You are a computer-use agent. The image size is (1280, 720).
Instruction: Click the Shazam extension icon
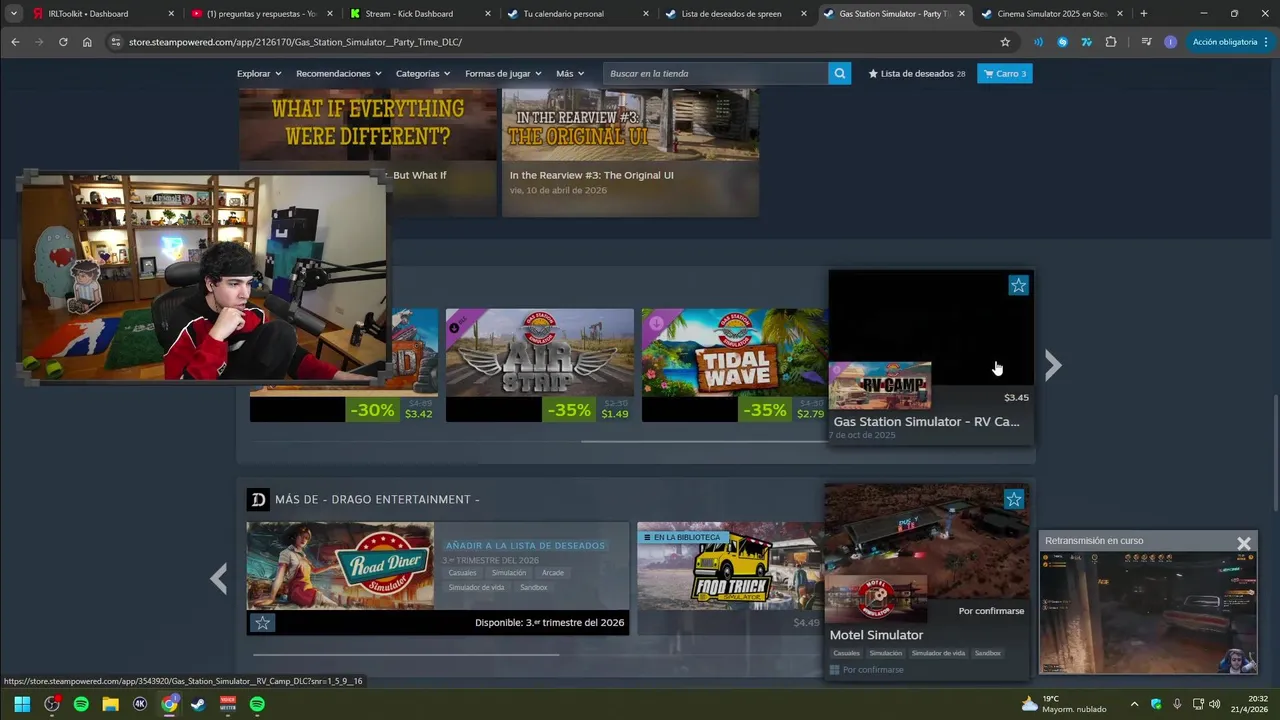pyautogui.click(x=1062, y=42)
